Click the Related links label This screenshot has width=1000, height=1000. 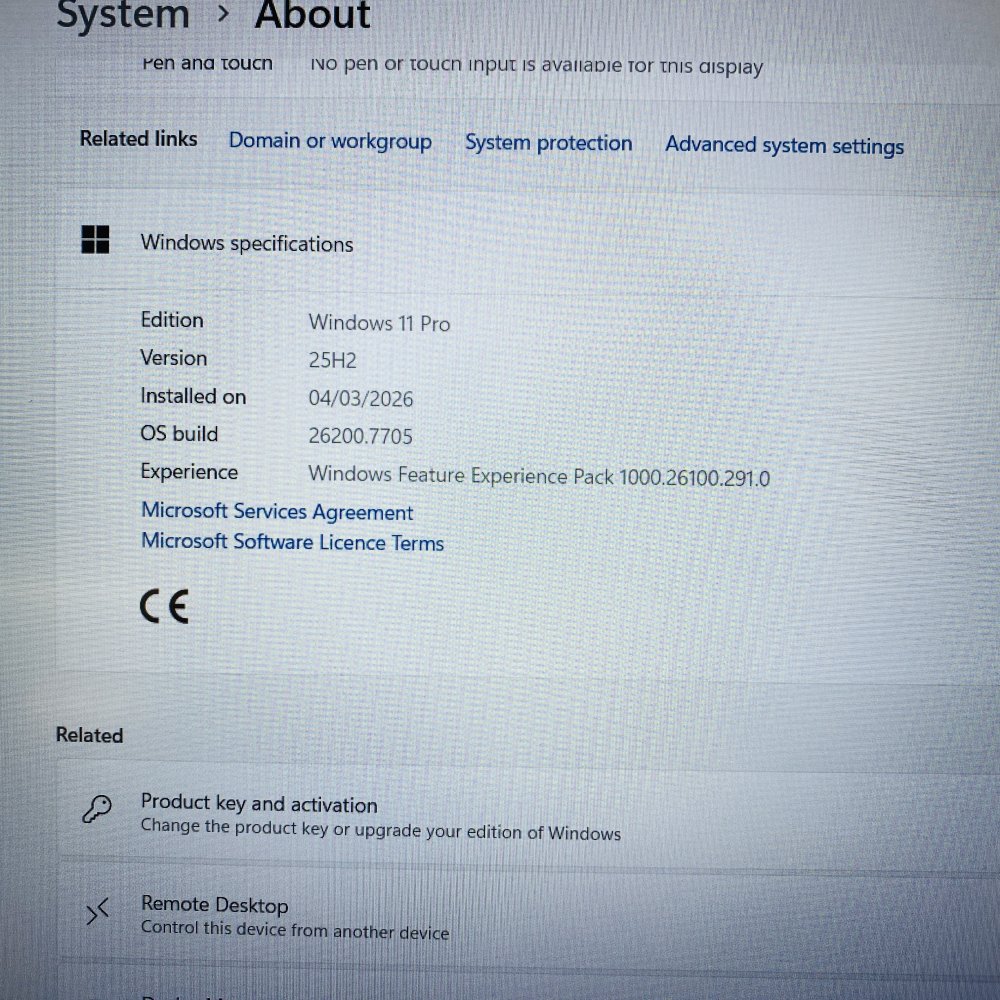(x=138, y=138)
